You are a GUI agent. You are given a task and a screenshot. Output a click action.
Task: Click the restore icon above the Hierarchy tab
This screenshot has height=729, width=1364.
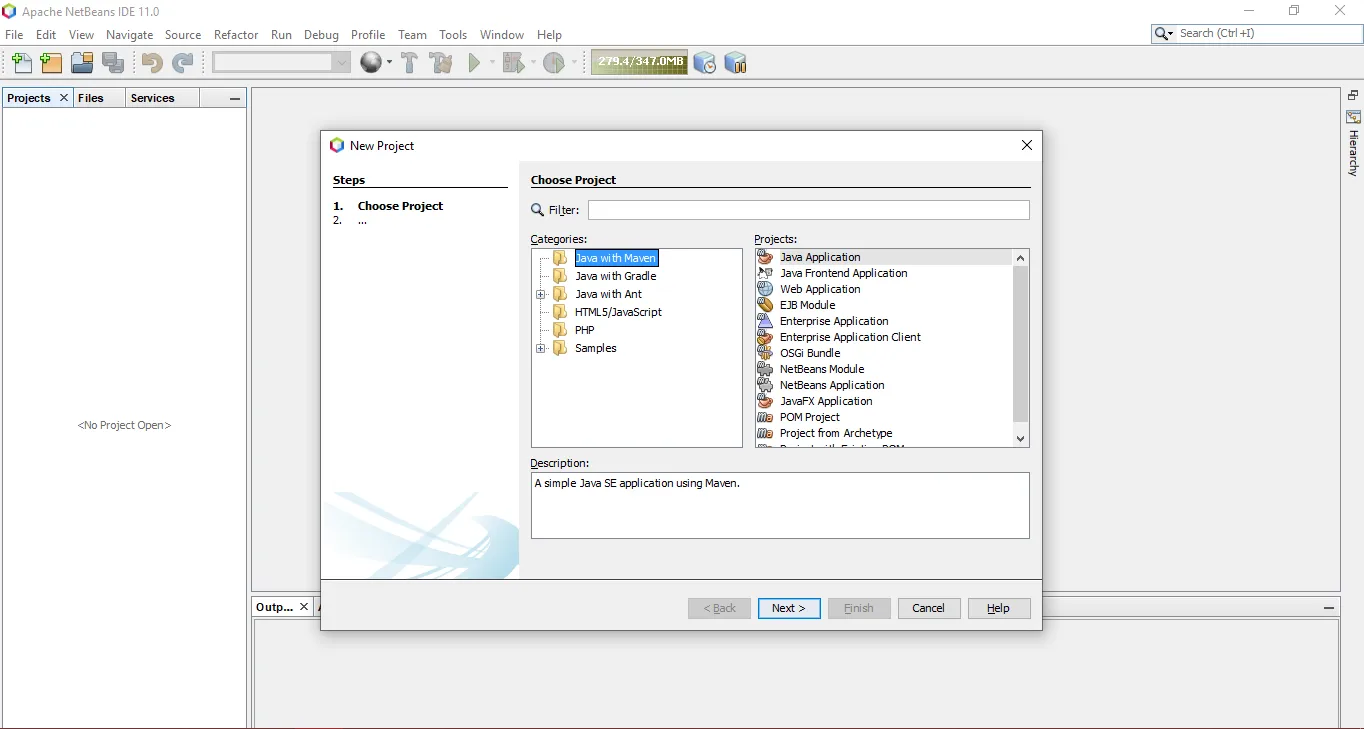1353,96
